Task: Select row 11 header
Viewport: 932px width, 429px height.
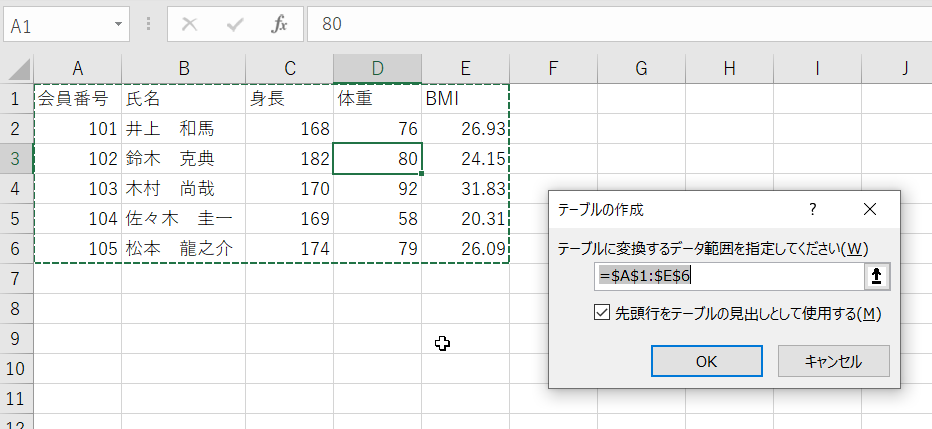Action: pos(17,399)
